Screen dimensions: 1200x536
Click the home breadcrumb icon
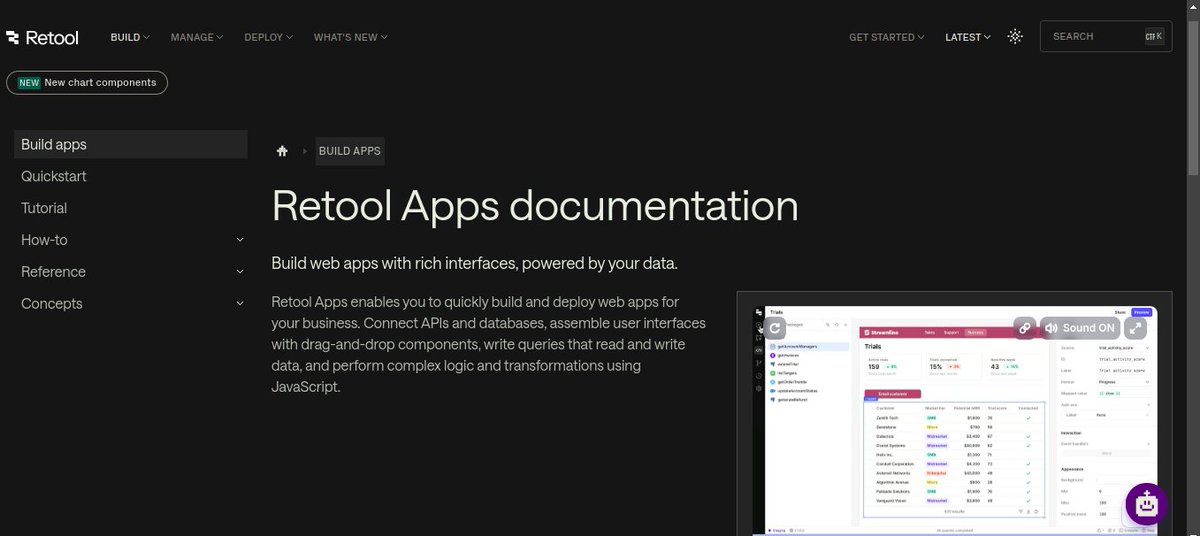282,151
